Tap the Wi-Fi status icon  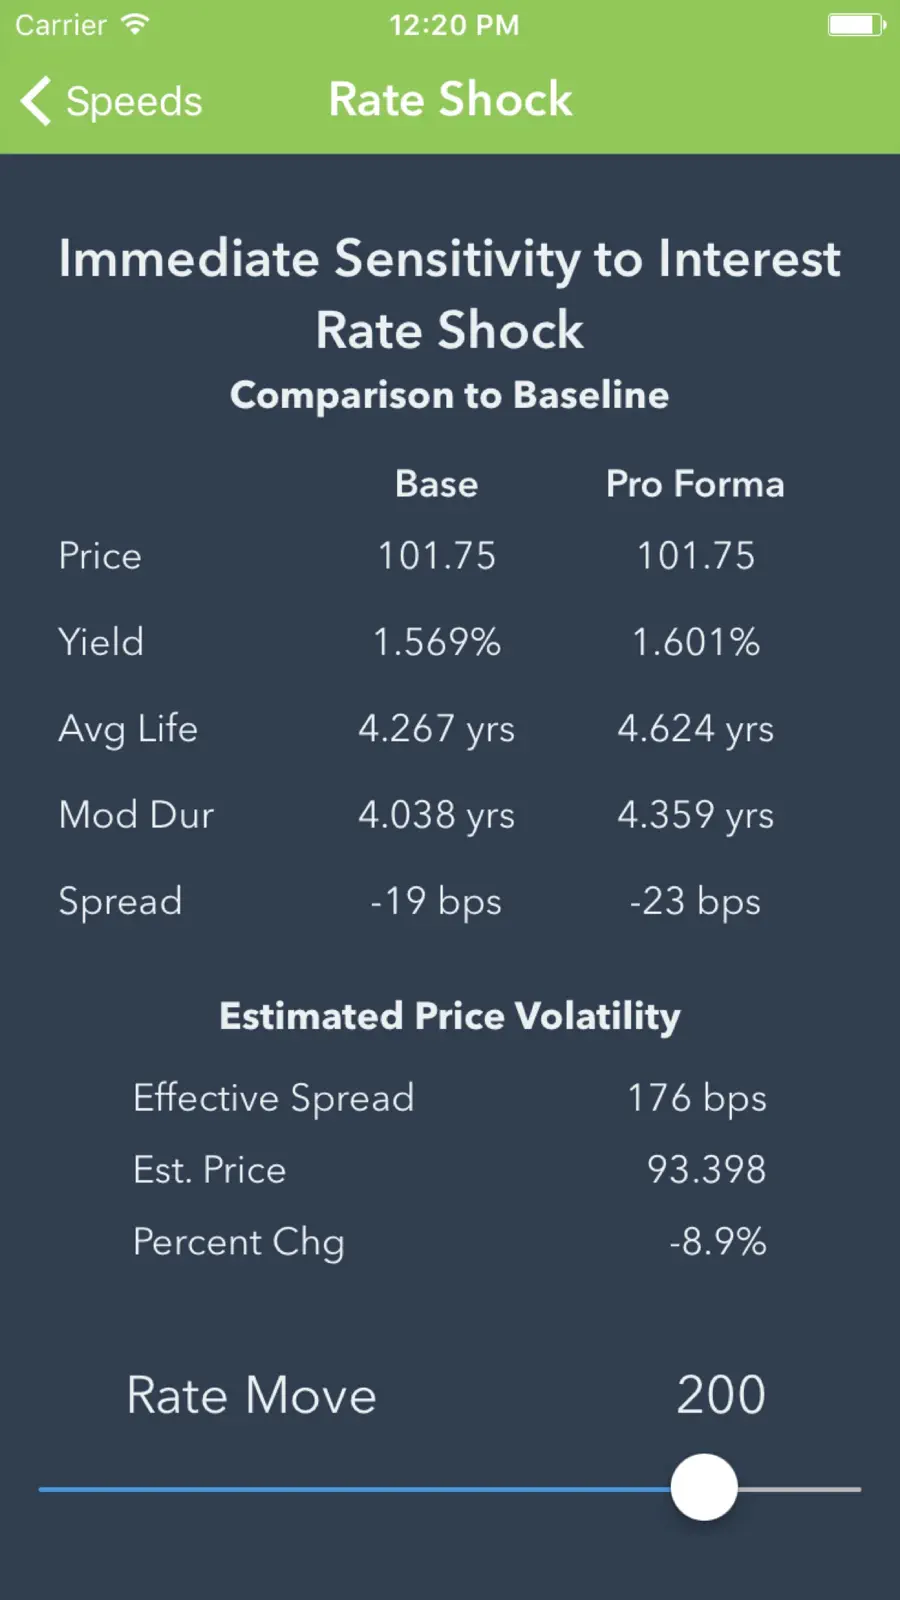tap(135, 24)
